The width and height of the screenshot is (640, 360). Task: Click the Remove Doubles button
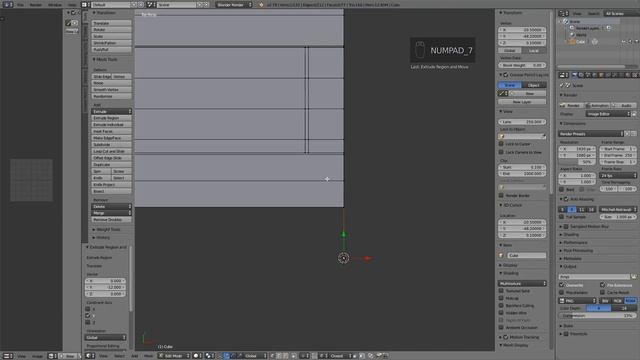(x=111, y=220)
